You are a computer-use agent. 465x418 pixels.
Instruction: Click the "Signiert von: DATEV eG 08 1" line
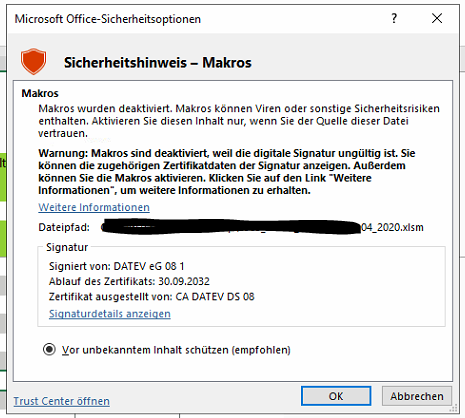pyautogui.click(x=116, y=266)
